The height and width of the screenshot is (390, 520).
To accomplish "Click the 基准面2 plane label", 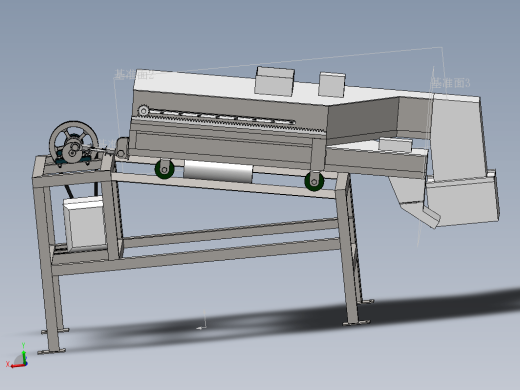I will (x=134, y=74).
